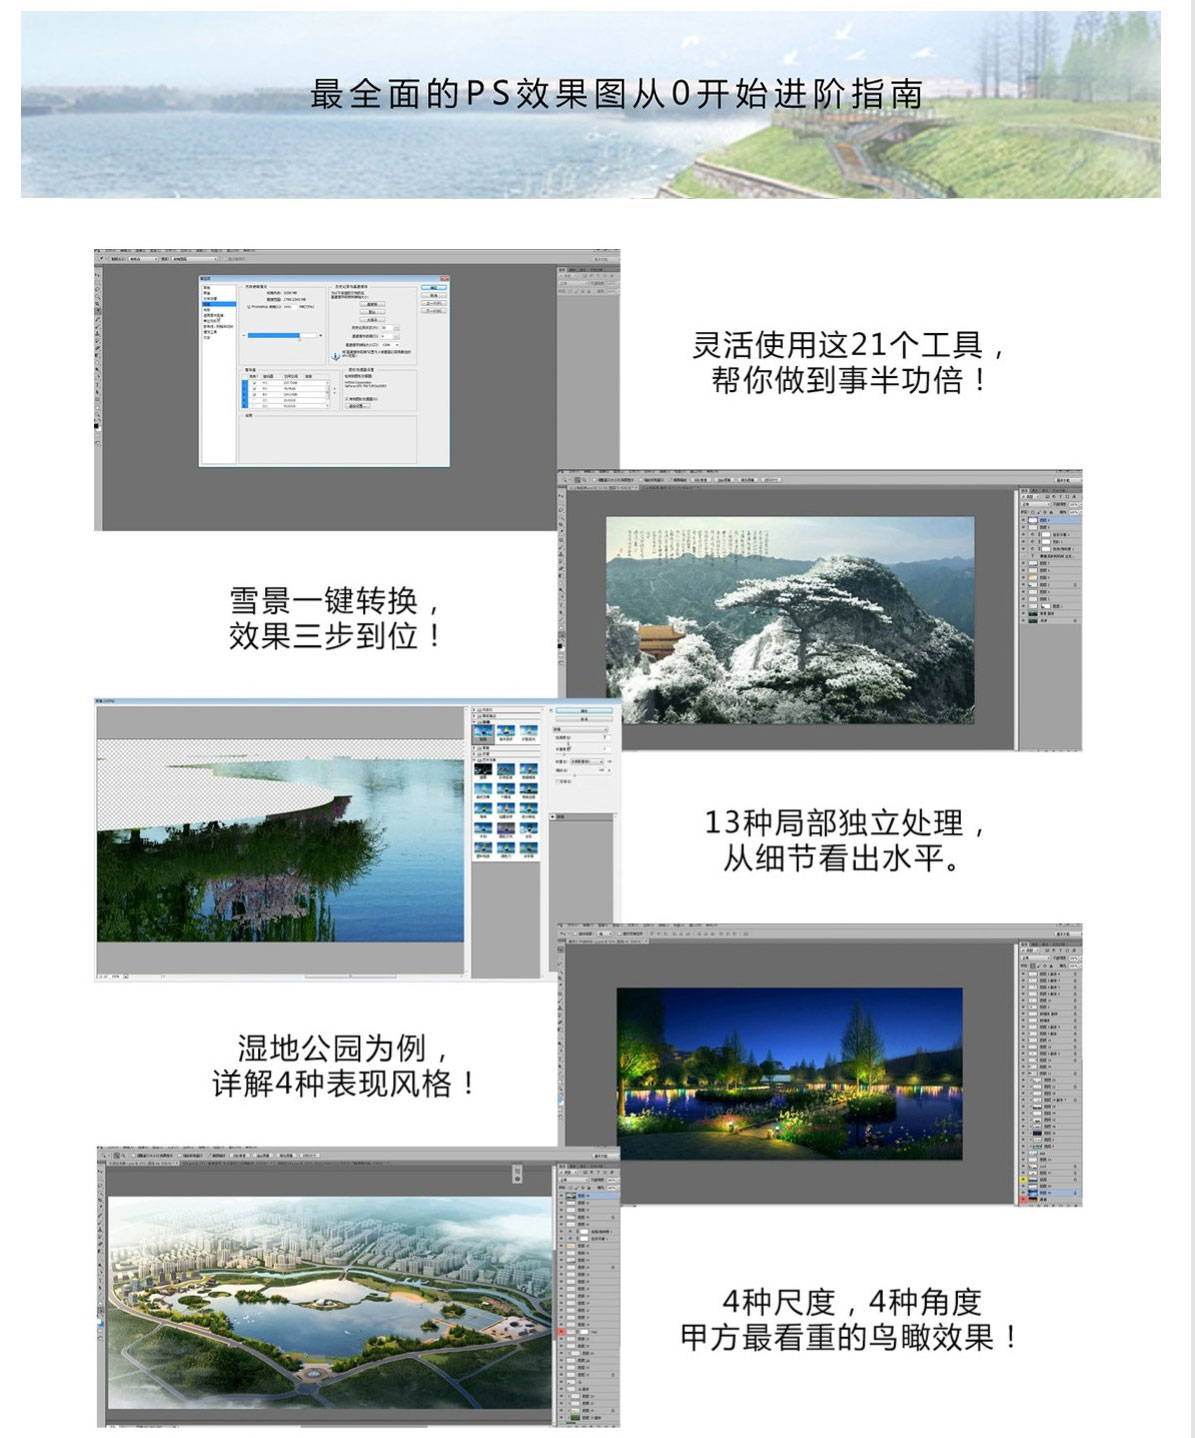Open the cache level dropdown in Preferences dialog

click(390, 336)
